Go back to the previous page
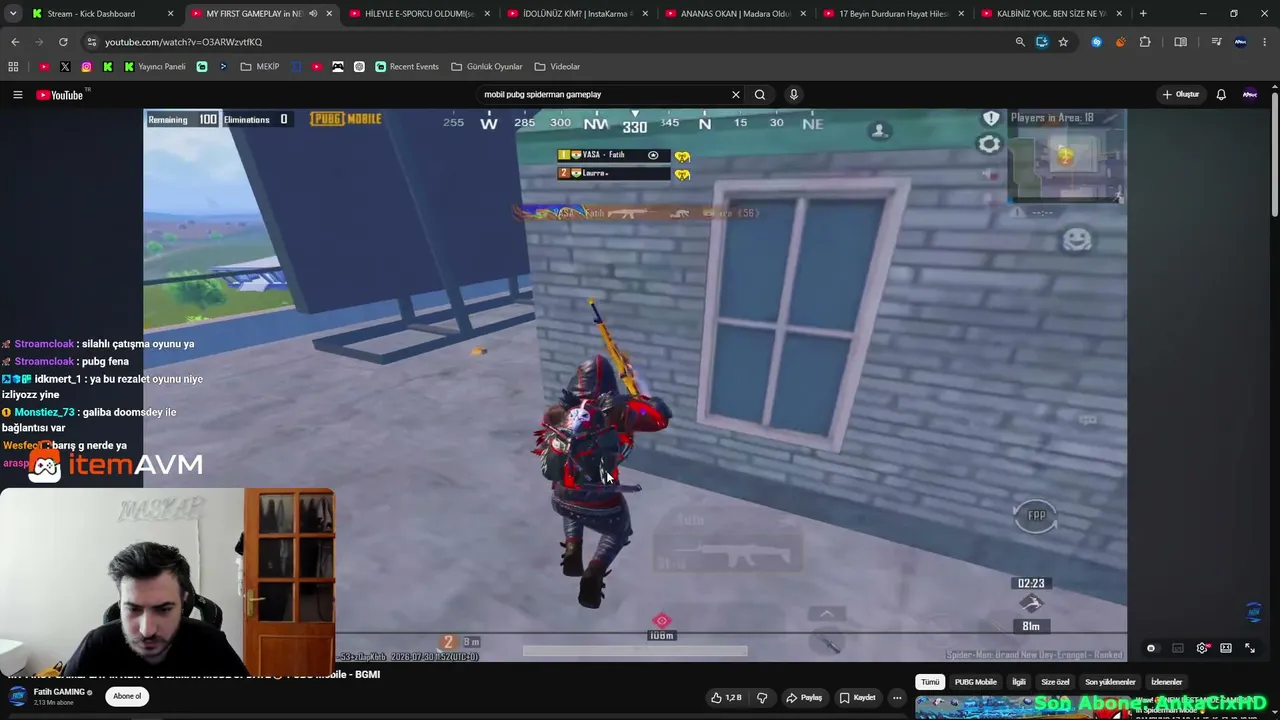1280x720 pixels. (x=15, y=42)
